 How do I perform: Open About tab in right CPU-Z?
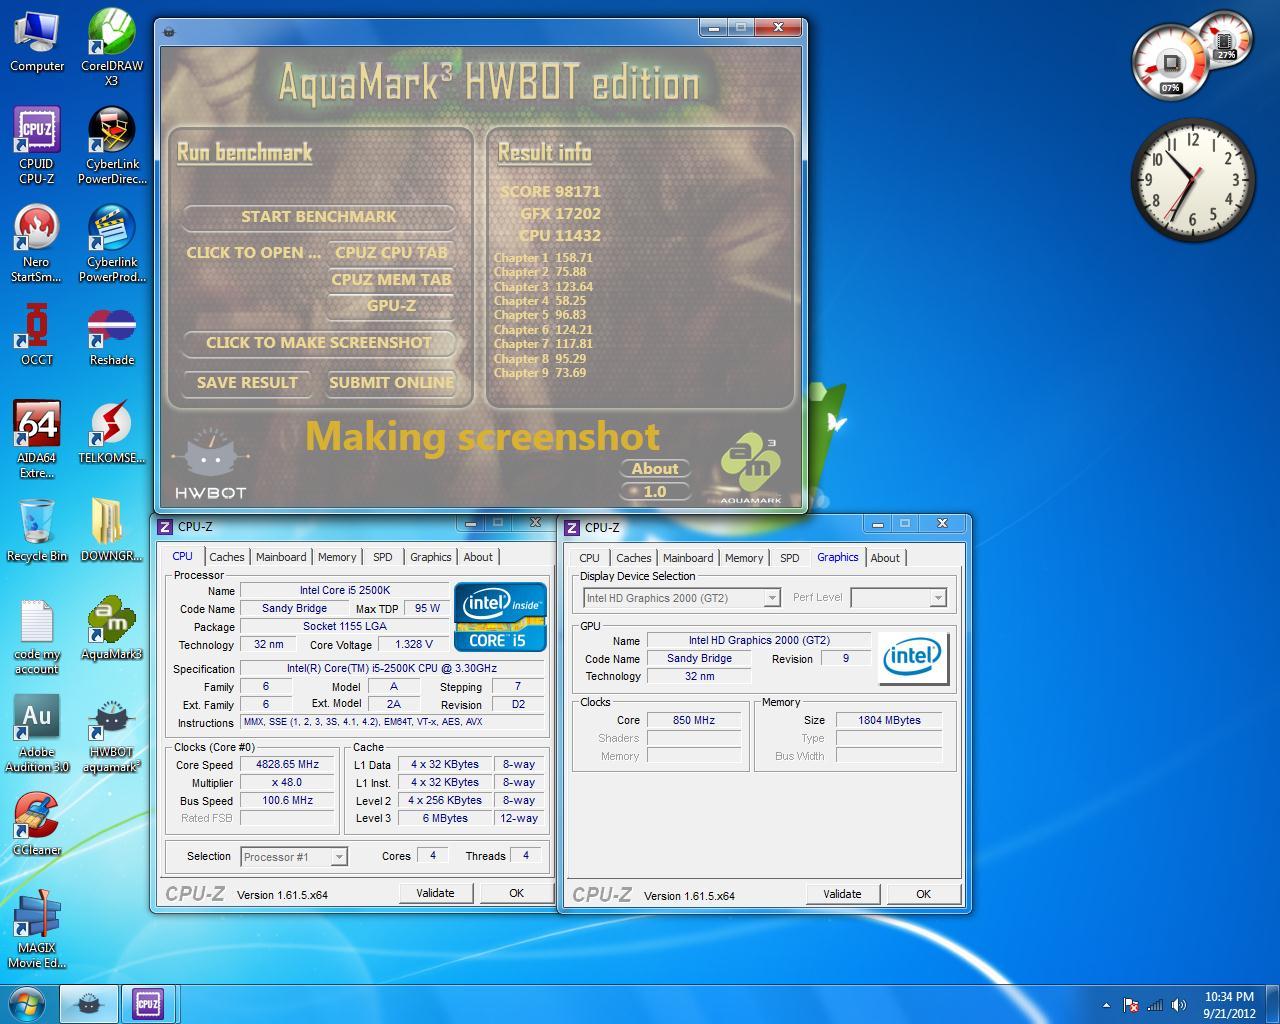coord(885,558)
